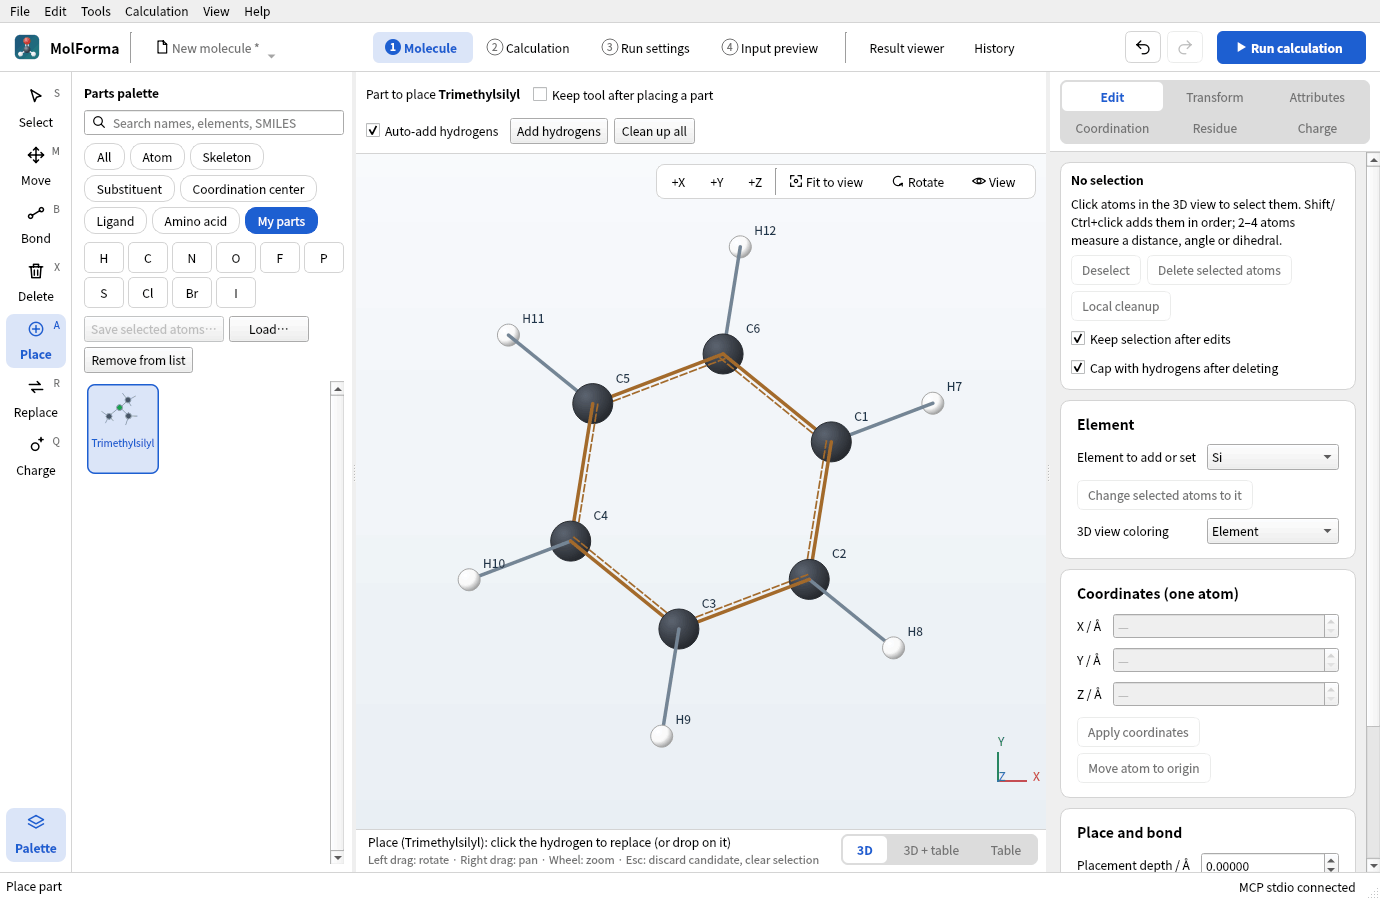
Task: Align view along +Z axis
Action: pos(755,182)
